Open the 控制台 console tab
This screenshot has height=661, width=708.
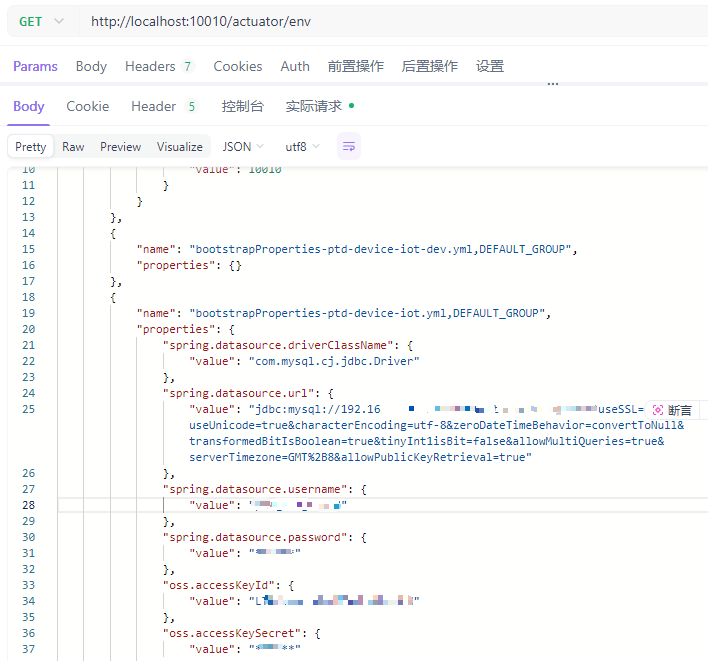pyautogui.click(x=243, y=106)
